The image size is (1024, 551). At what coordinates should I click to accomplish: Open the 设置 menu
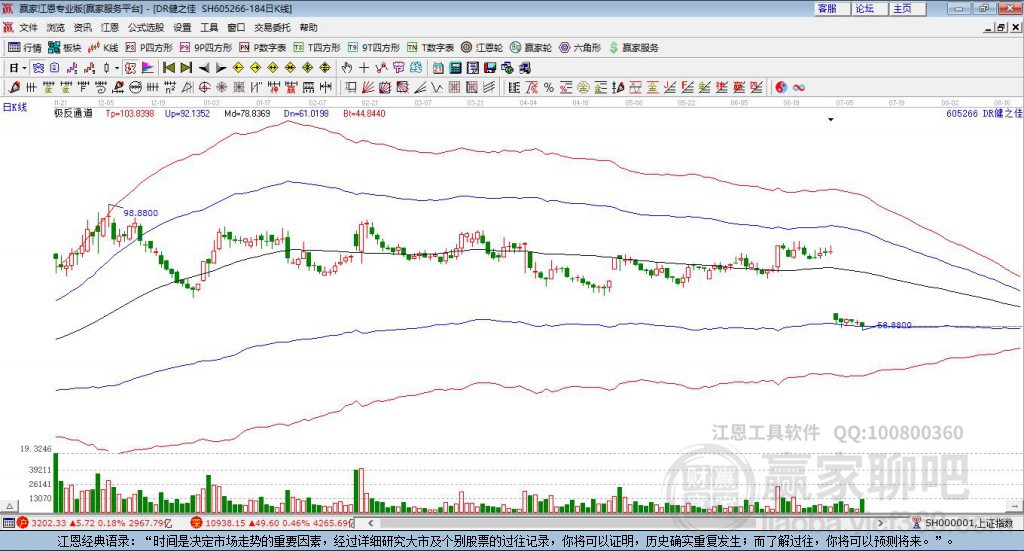point(182,27)
